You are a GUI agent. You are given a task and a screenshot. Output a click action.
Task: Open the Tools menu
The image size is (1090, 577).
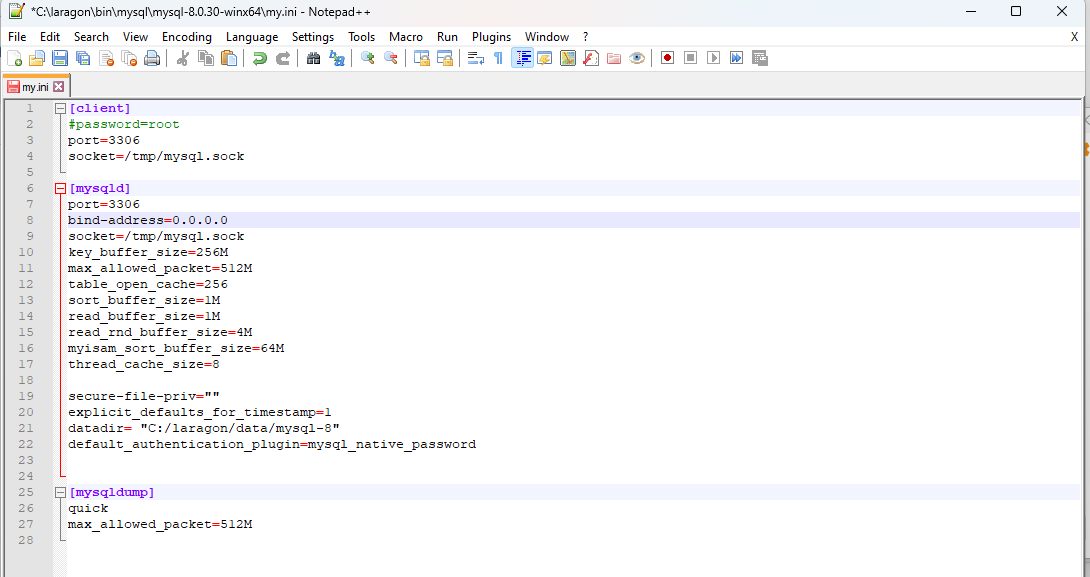coord(361,37)
